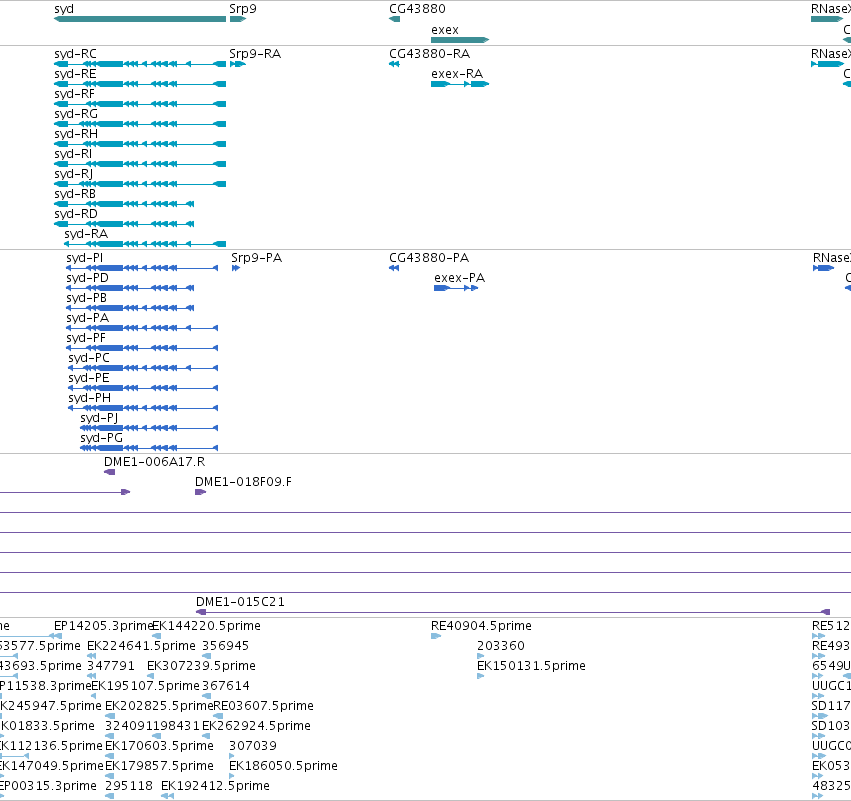Open the syd-RC transcript label
851x801 pixels.
pyautogui.click(x=75, y=54)
